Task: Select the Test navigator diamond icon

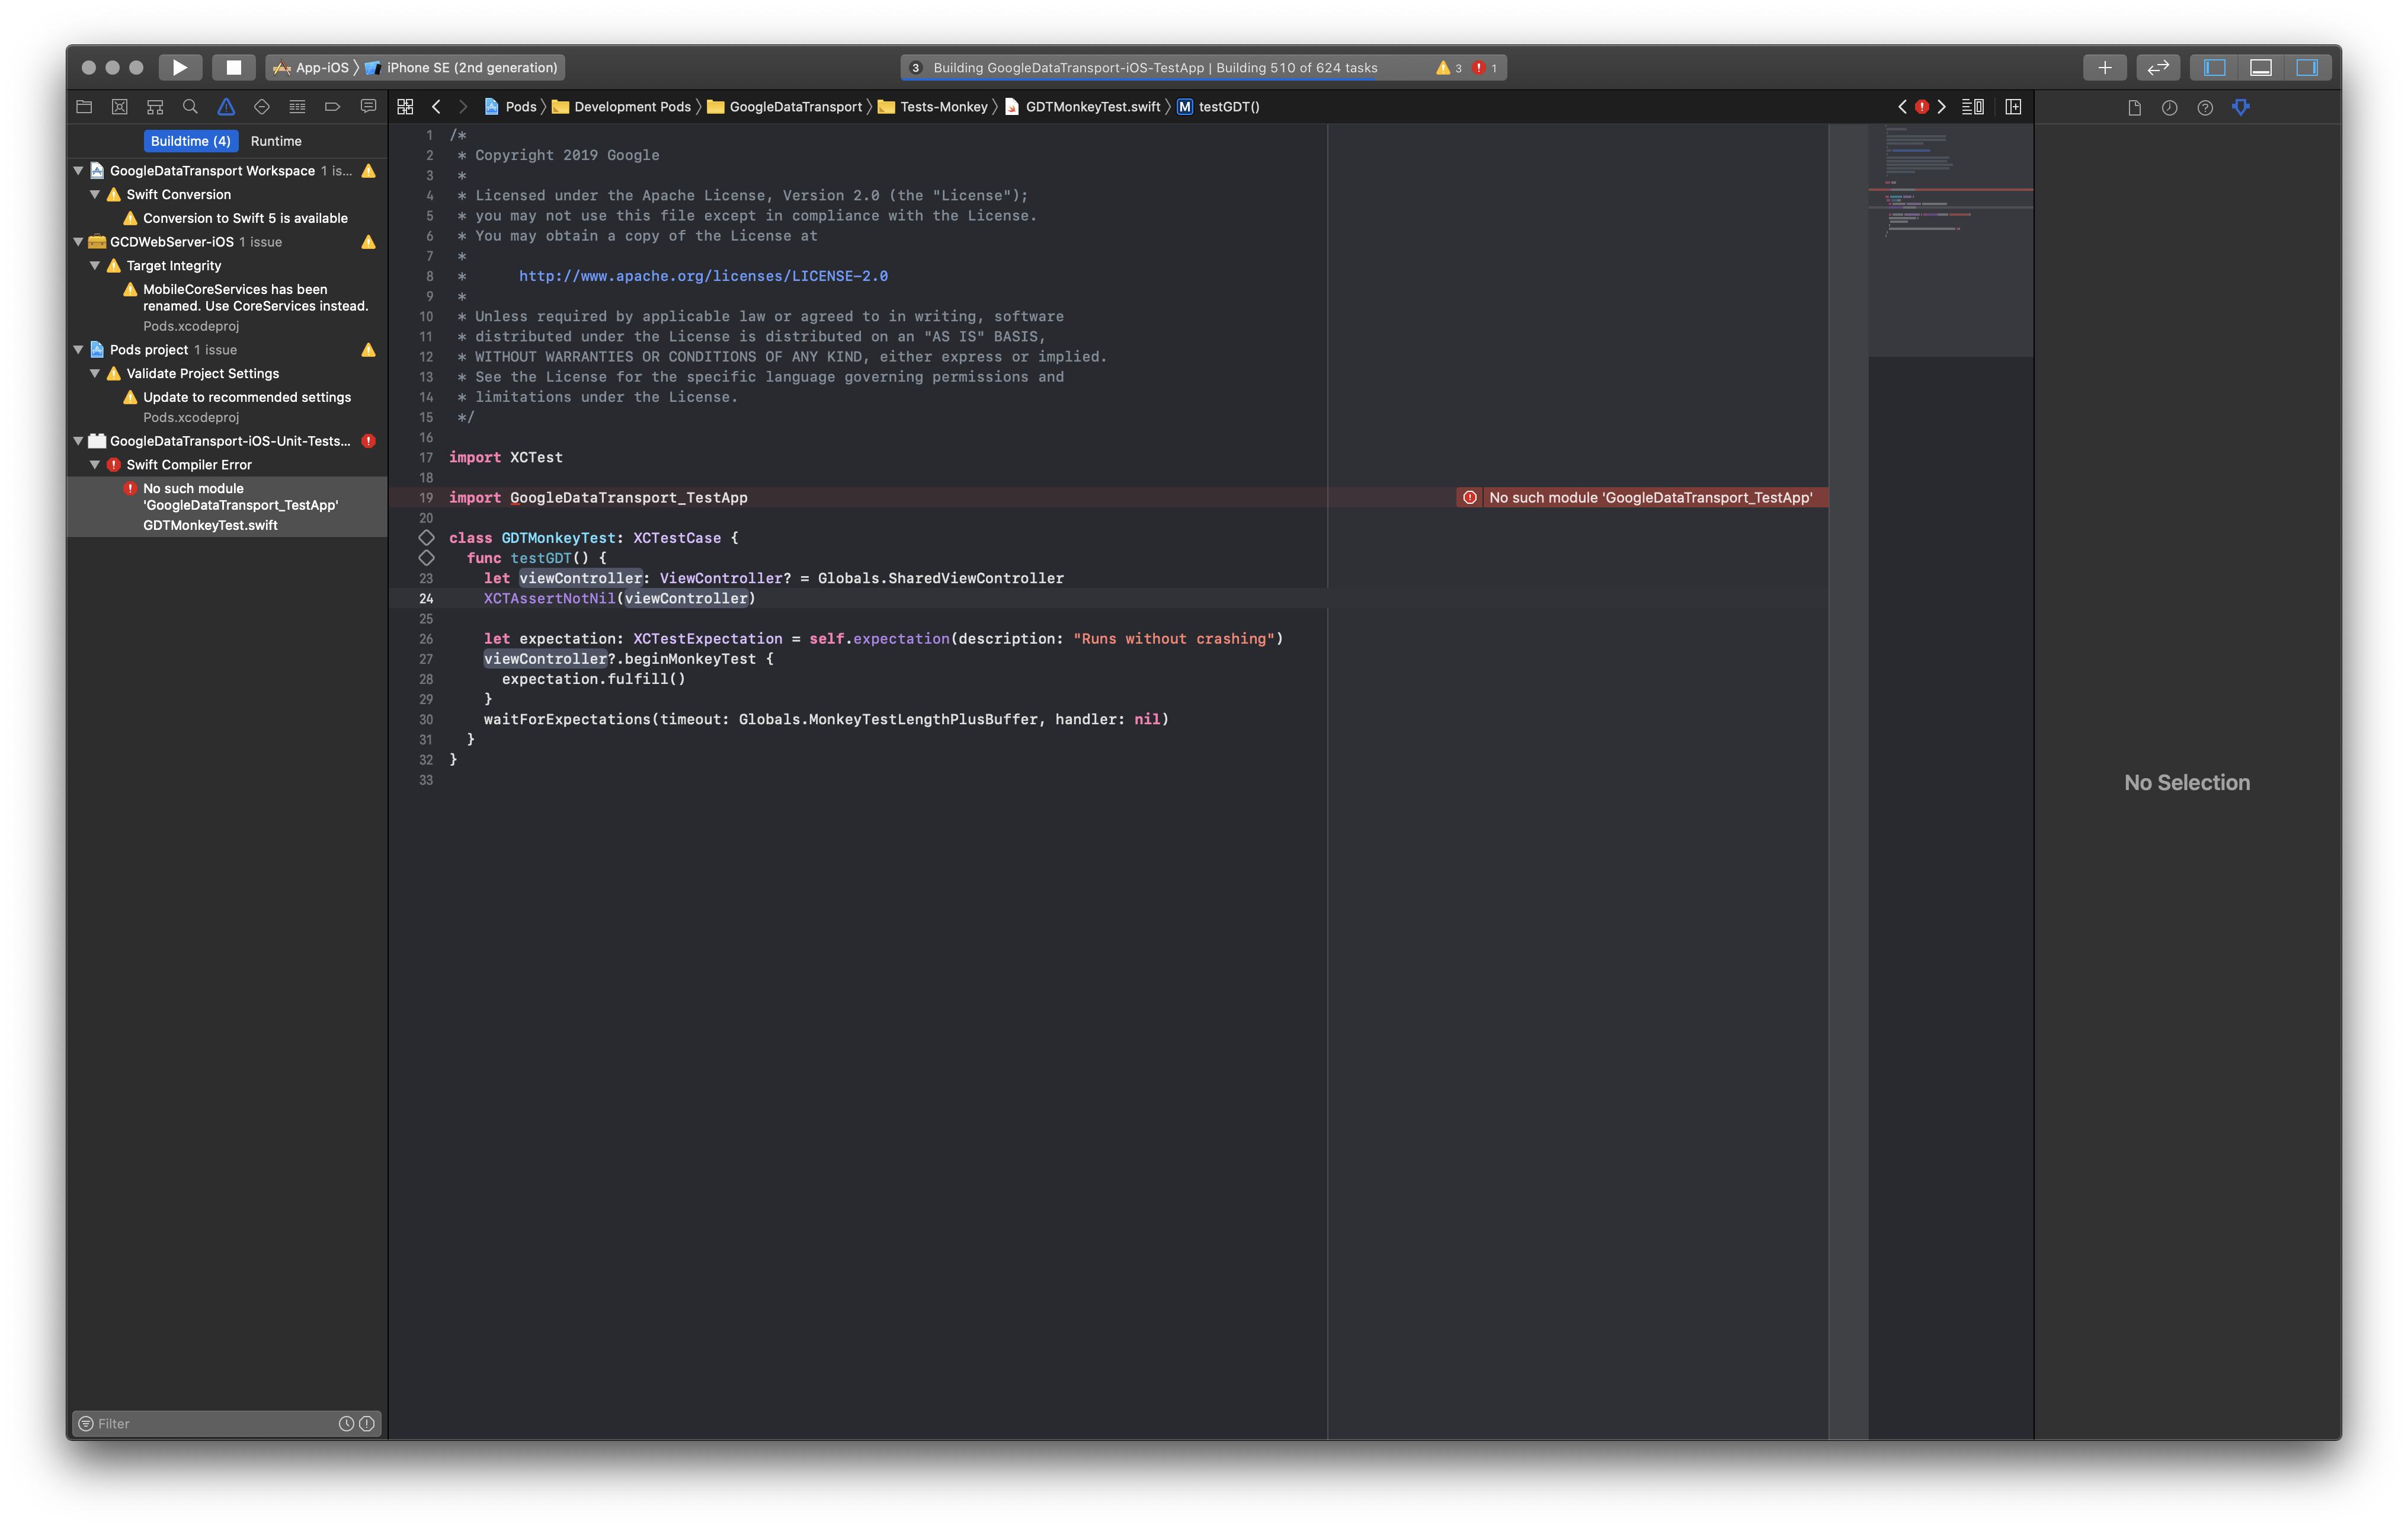Action: (261, 106)
